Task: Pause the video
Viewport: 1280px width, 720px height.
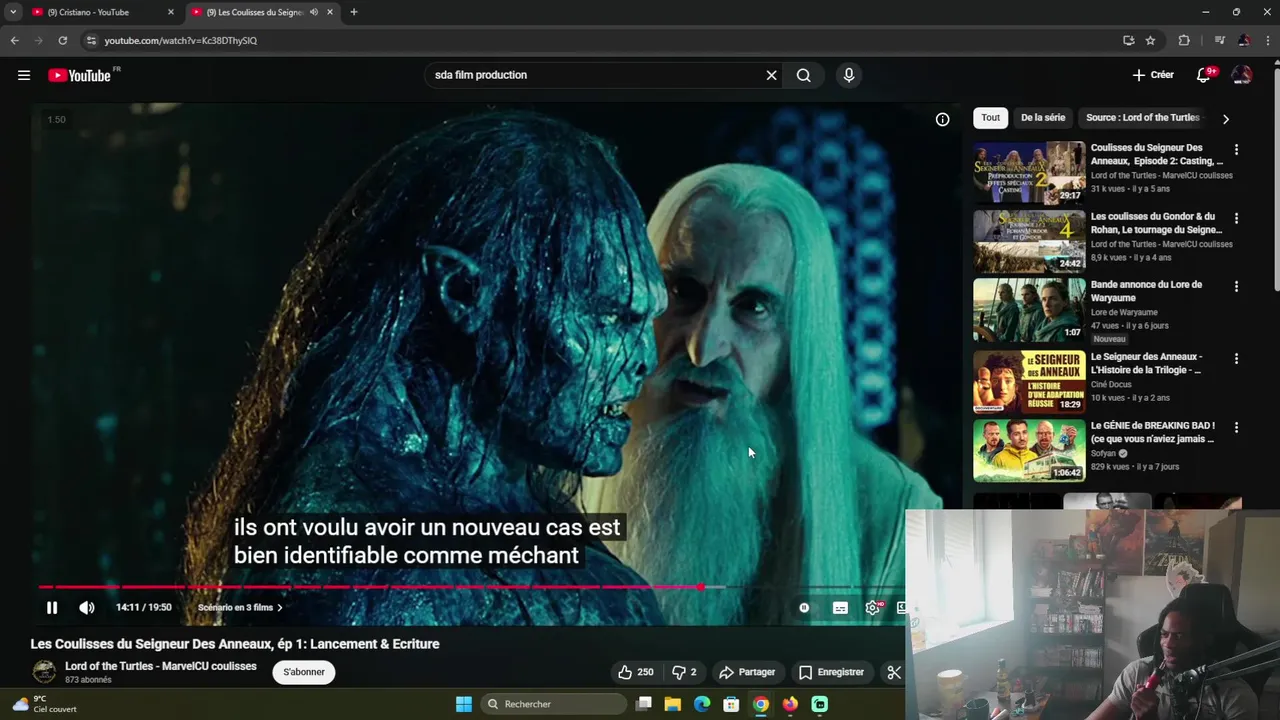Action: click(x=52, y=607)
